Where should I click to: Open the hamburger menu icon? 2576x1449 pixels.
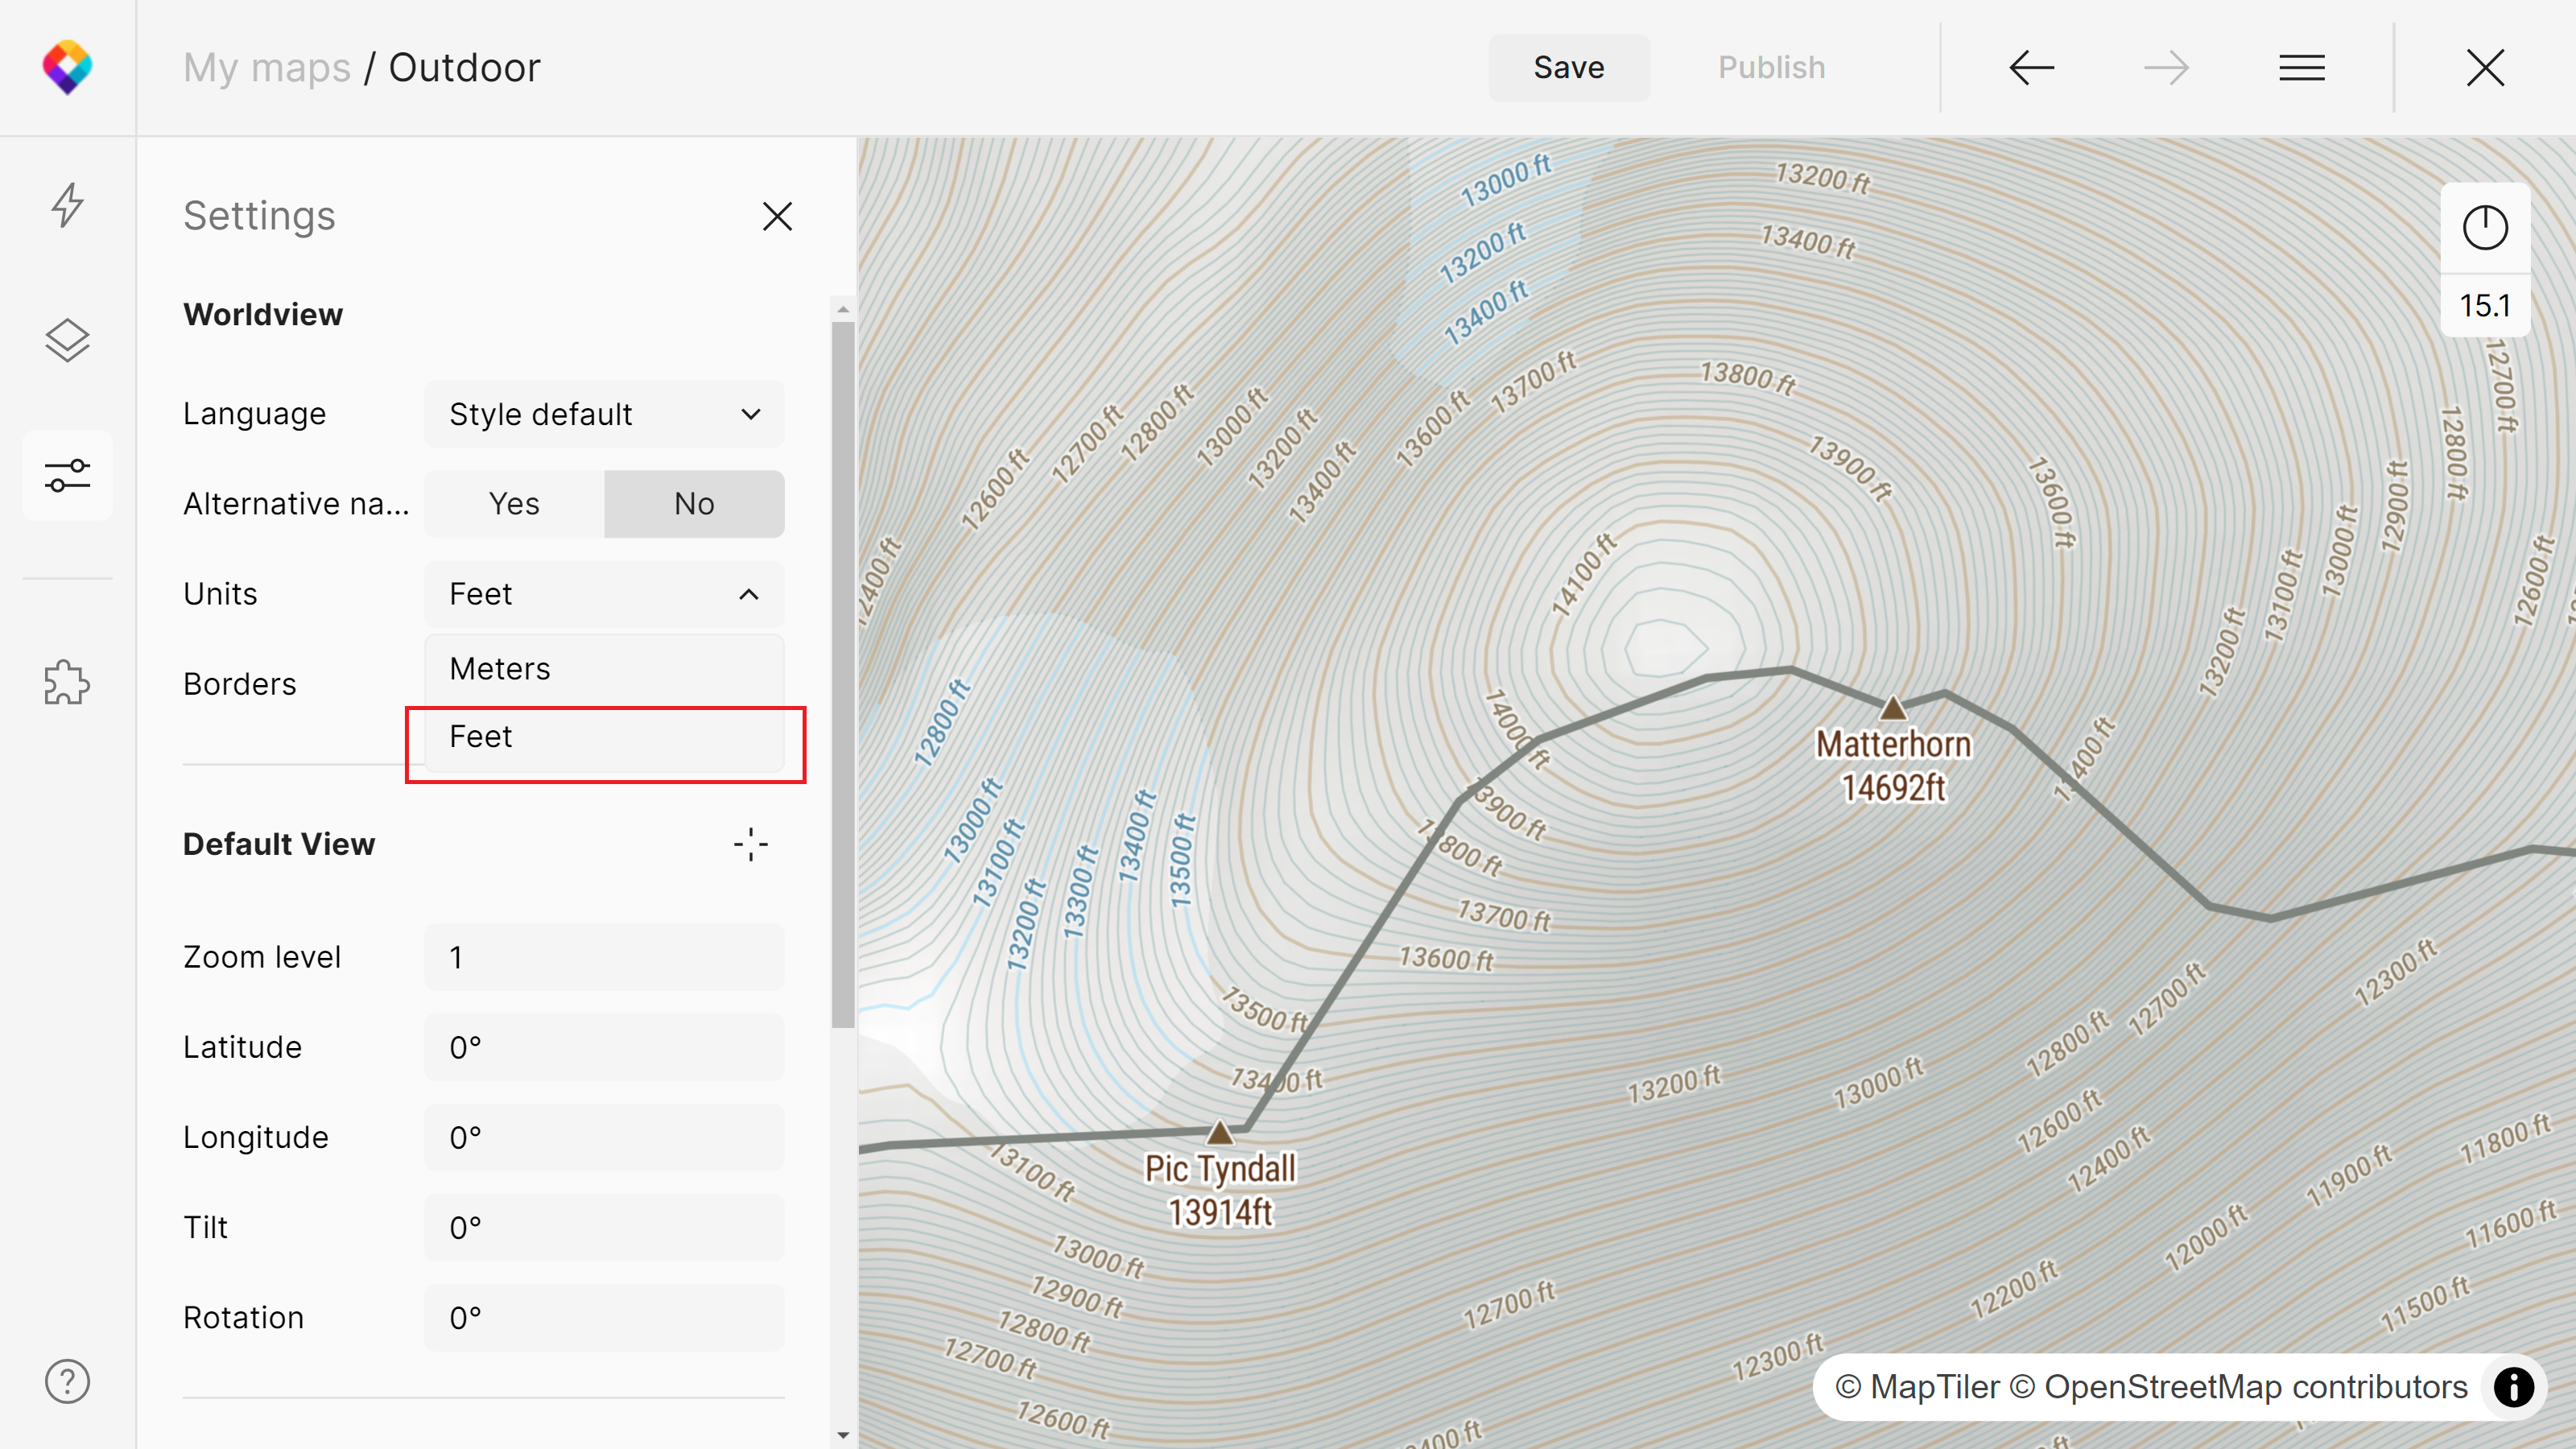[x=2301, y=67]
